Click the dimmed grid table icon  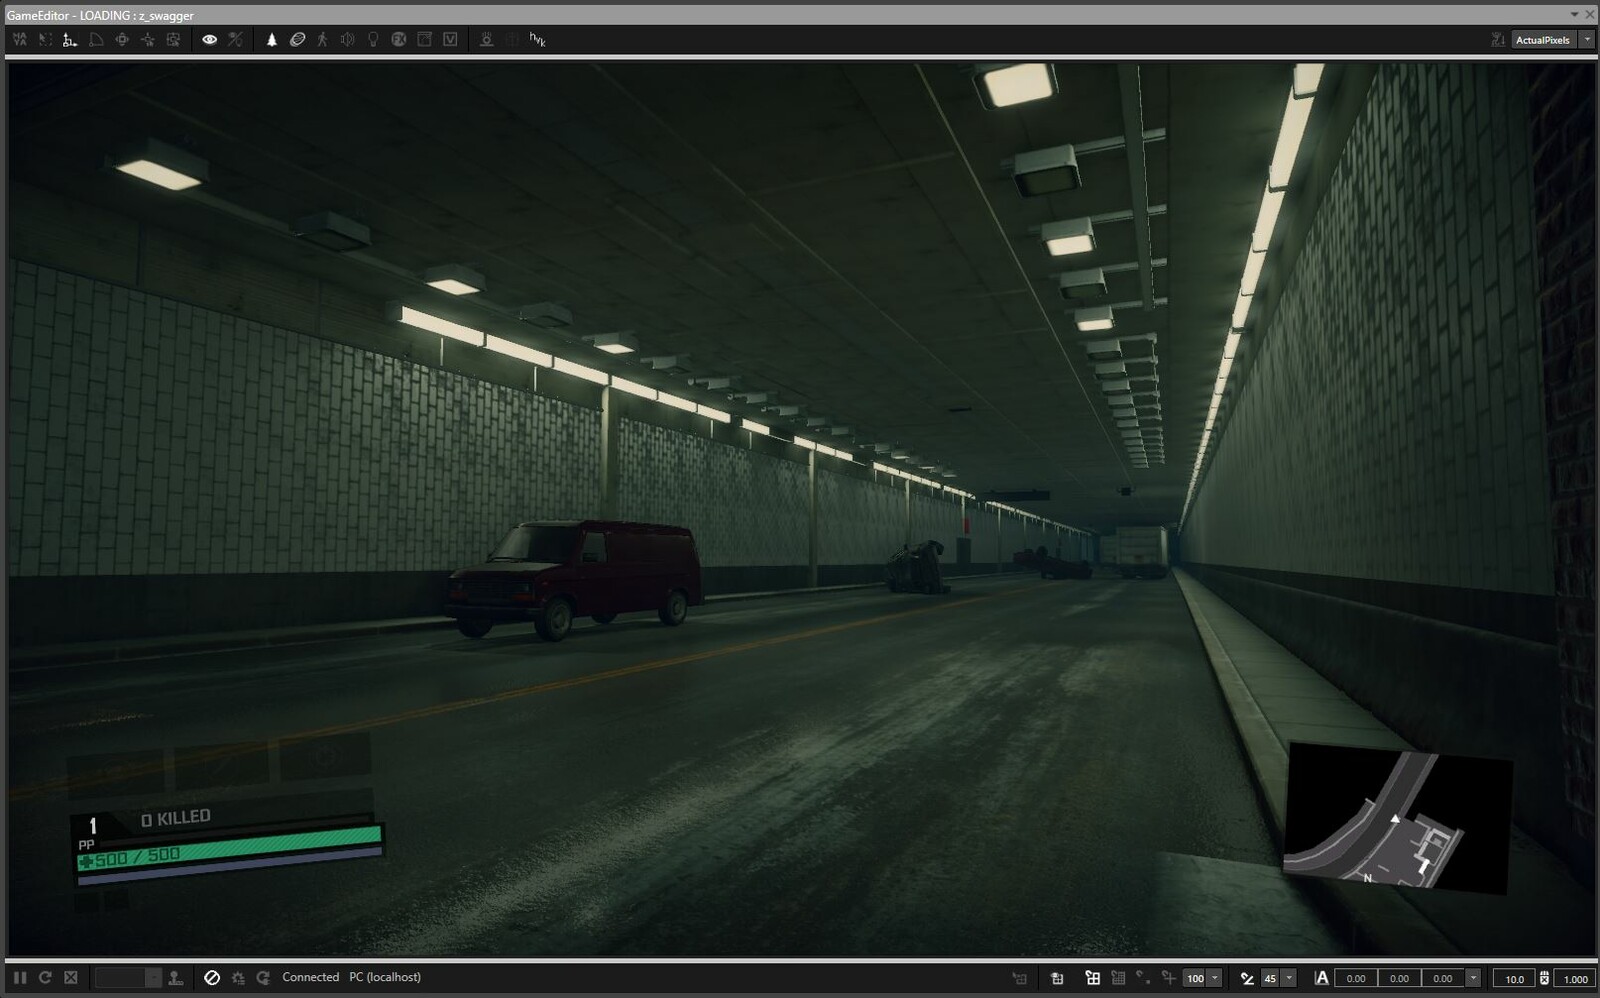(1118, 979)
